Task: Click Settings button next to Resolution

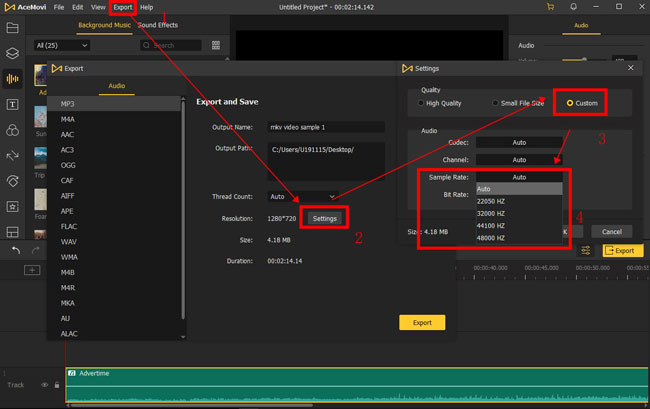Action: coord(325,218)
